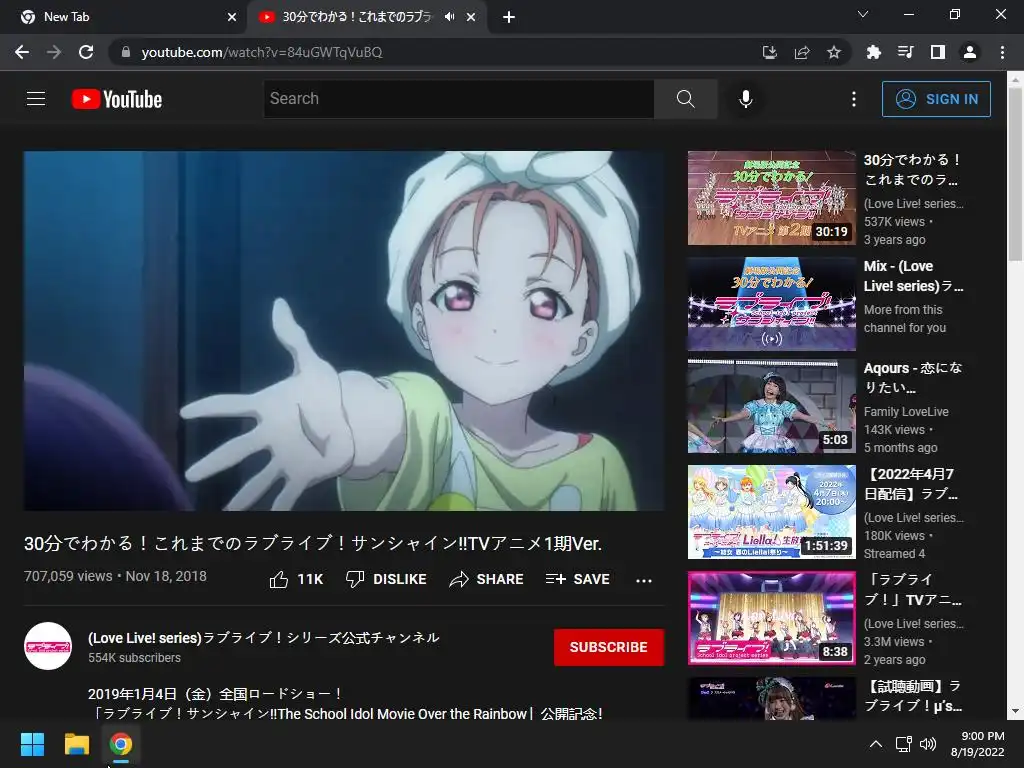Image resolution: width=1024 pixels, height=768 pixels.
Task: Go forward in browser history
Action: point(54,52)
